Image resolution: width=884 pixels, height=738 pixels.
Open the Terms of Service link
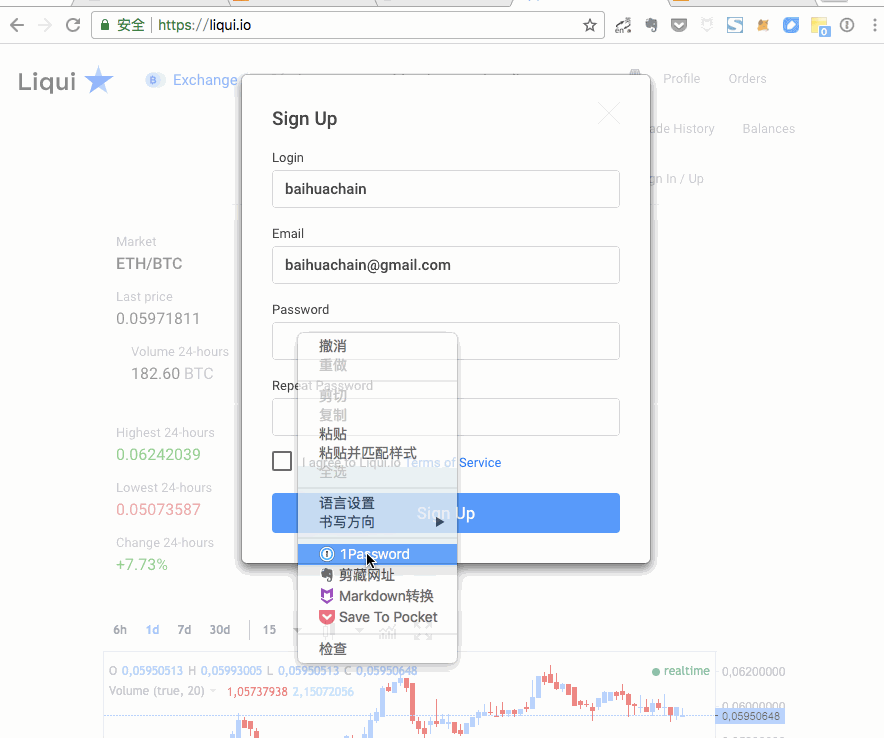coord(453,463)
